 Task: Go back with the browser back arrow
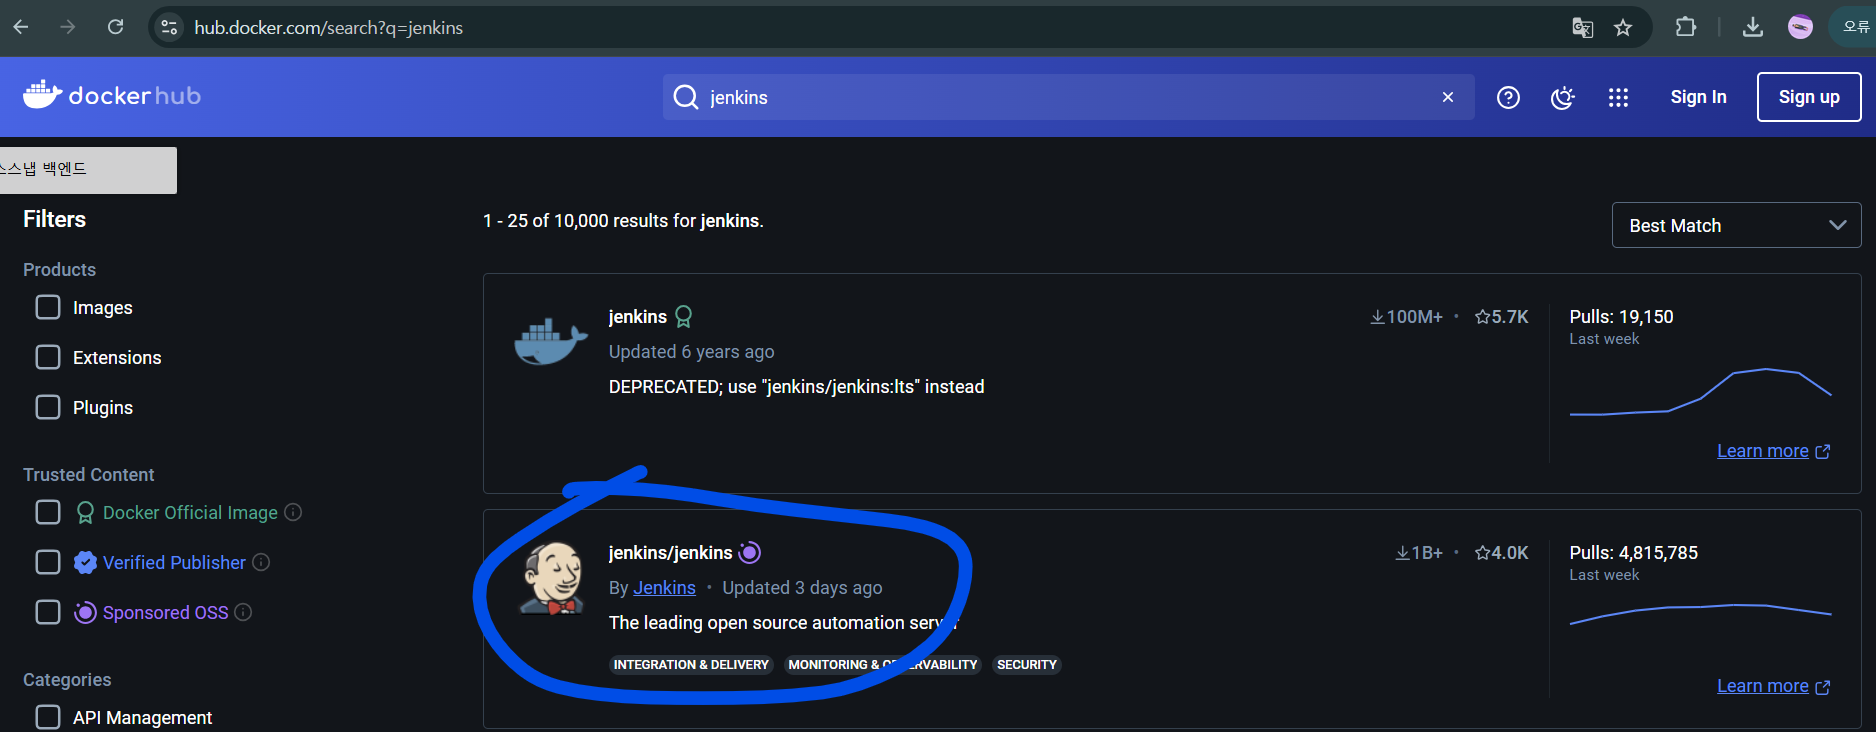(21, 27)
